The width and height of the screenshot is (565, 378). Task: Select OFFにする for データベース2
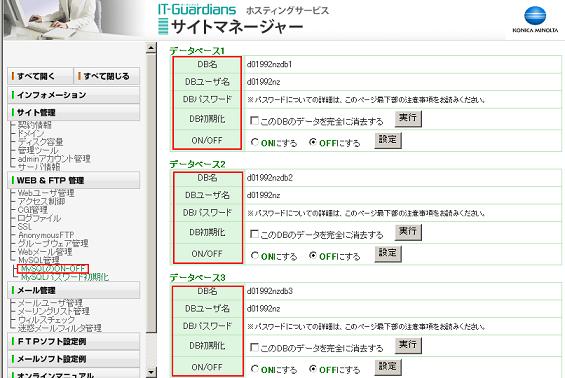313,256
